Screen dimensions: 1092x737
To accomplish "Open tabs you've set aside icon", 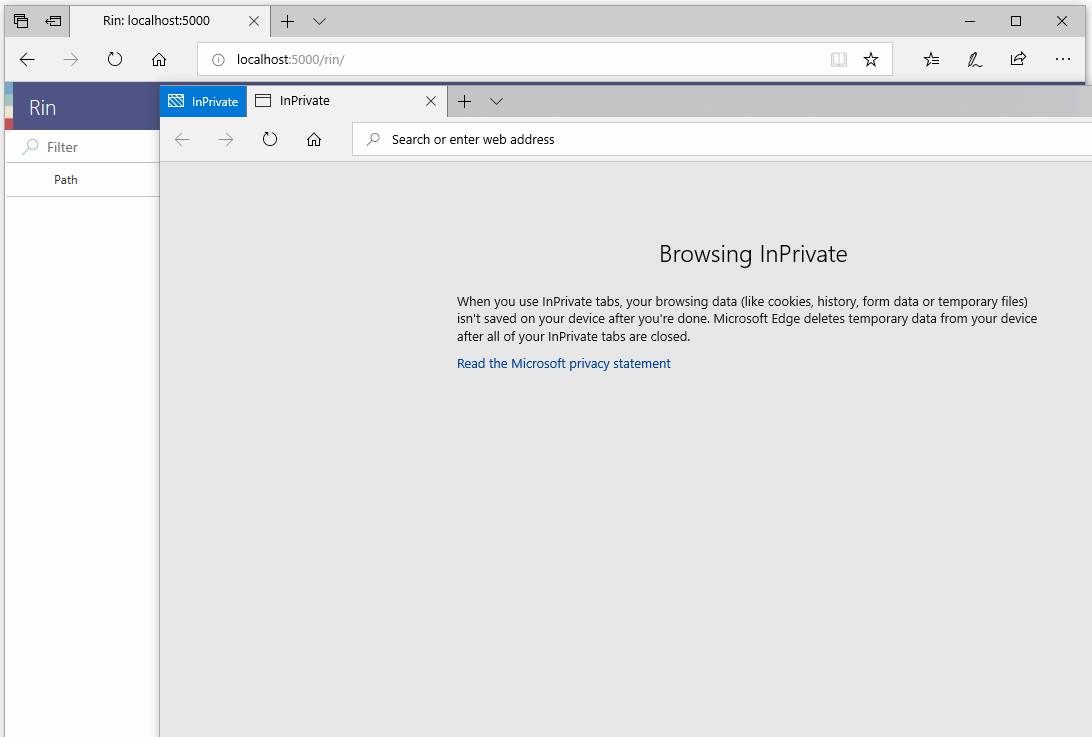I will tap(21, 21).
